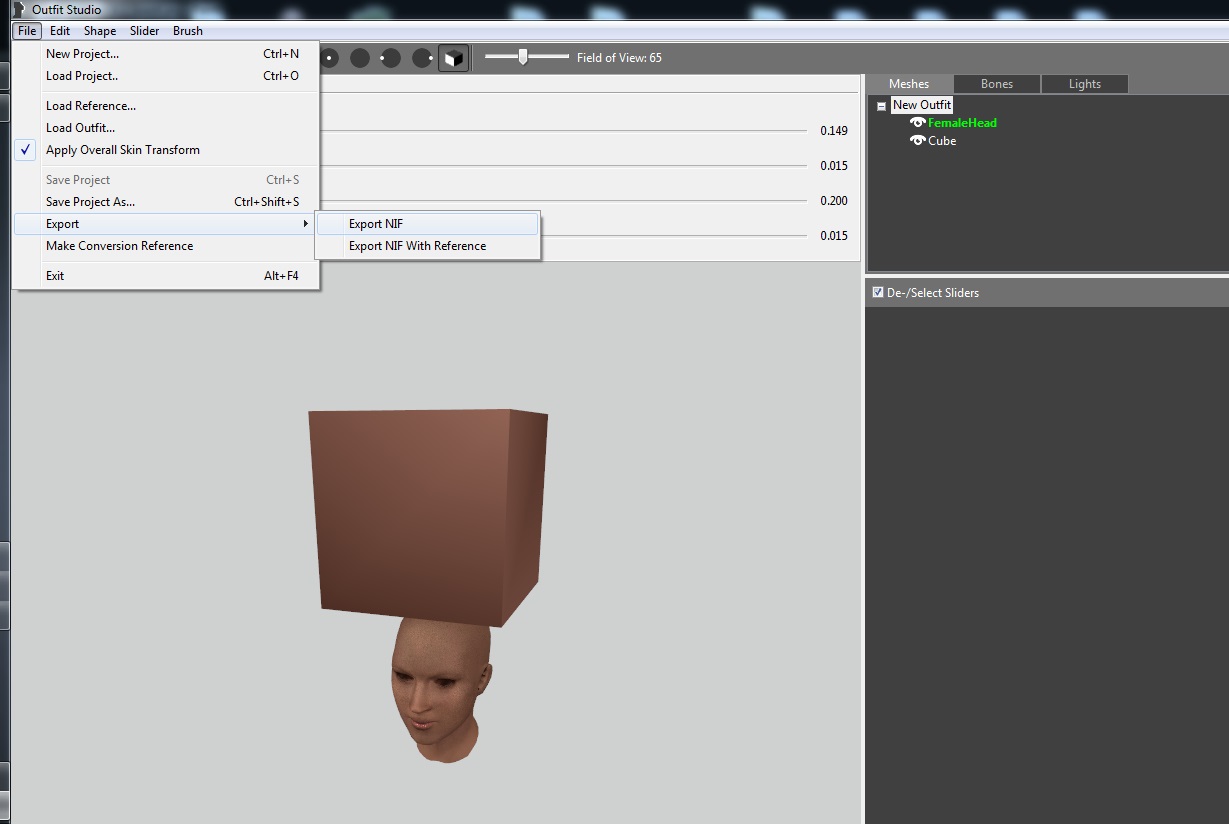The height and width of the screenshot is (824, 1229).
Task: Open the Export submenu entry
Action: [x=166, y=224]
